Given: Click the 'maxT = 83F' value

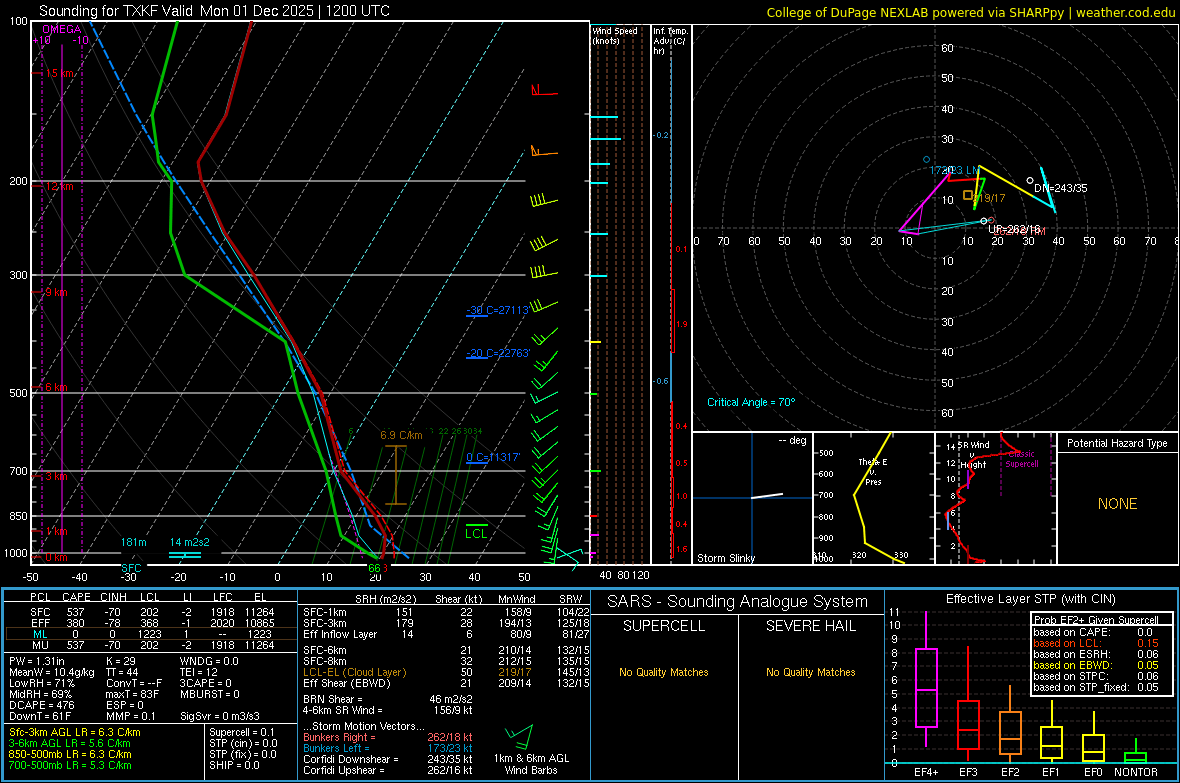Looking at the screenshot, I should 132,694.
